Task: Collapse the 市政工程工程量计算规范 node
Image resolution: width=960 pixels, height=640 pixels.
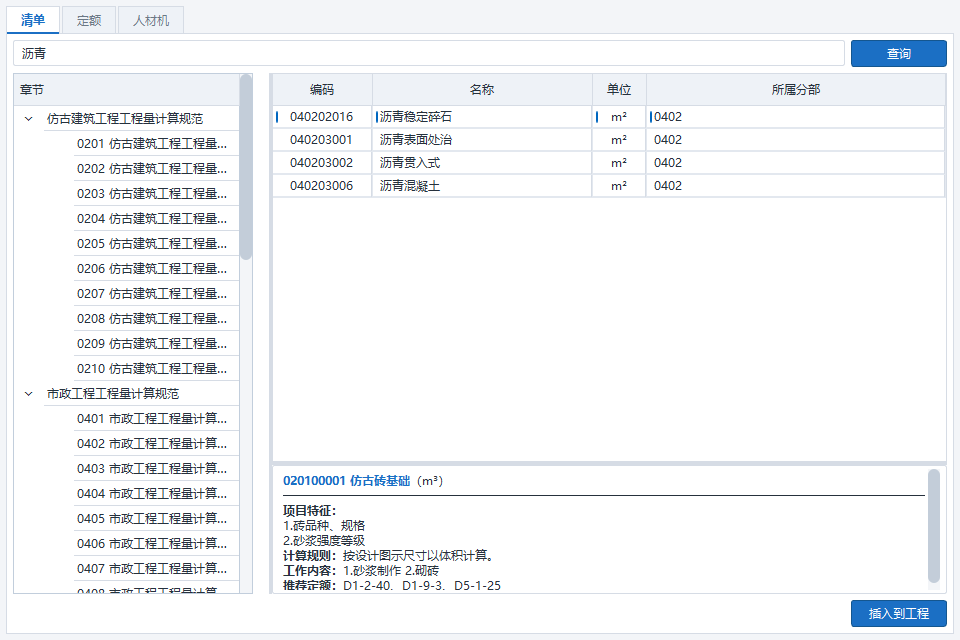Action: (29, 394)
